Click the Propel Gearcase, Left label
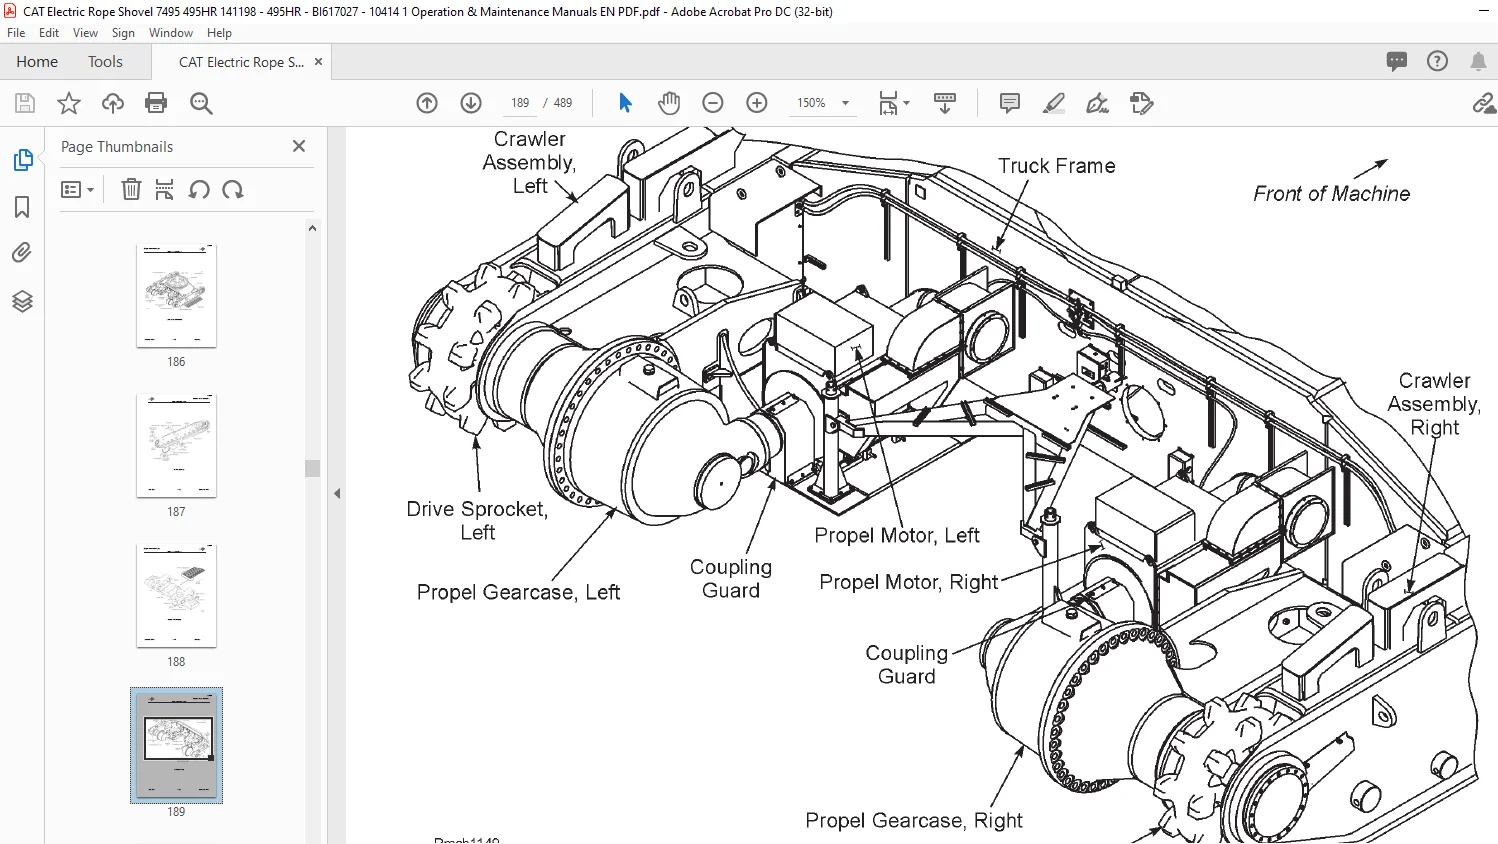The width and height of the screenshot is (1498, 844). 518,592
